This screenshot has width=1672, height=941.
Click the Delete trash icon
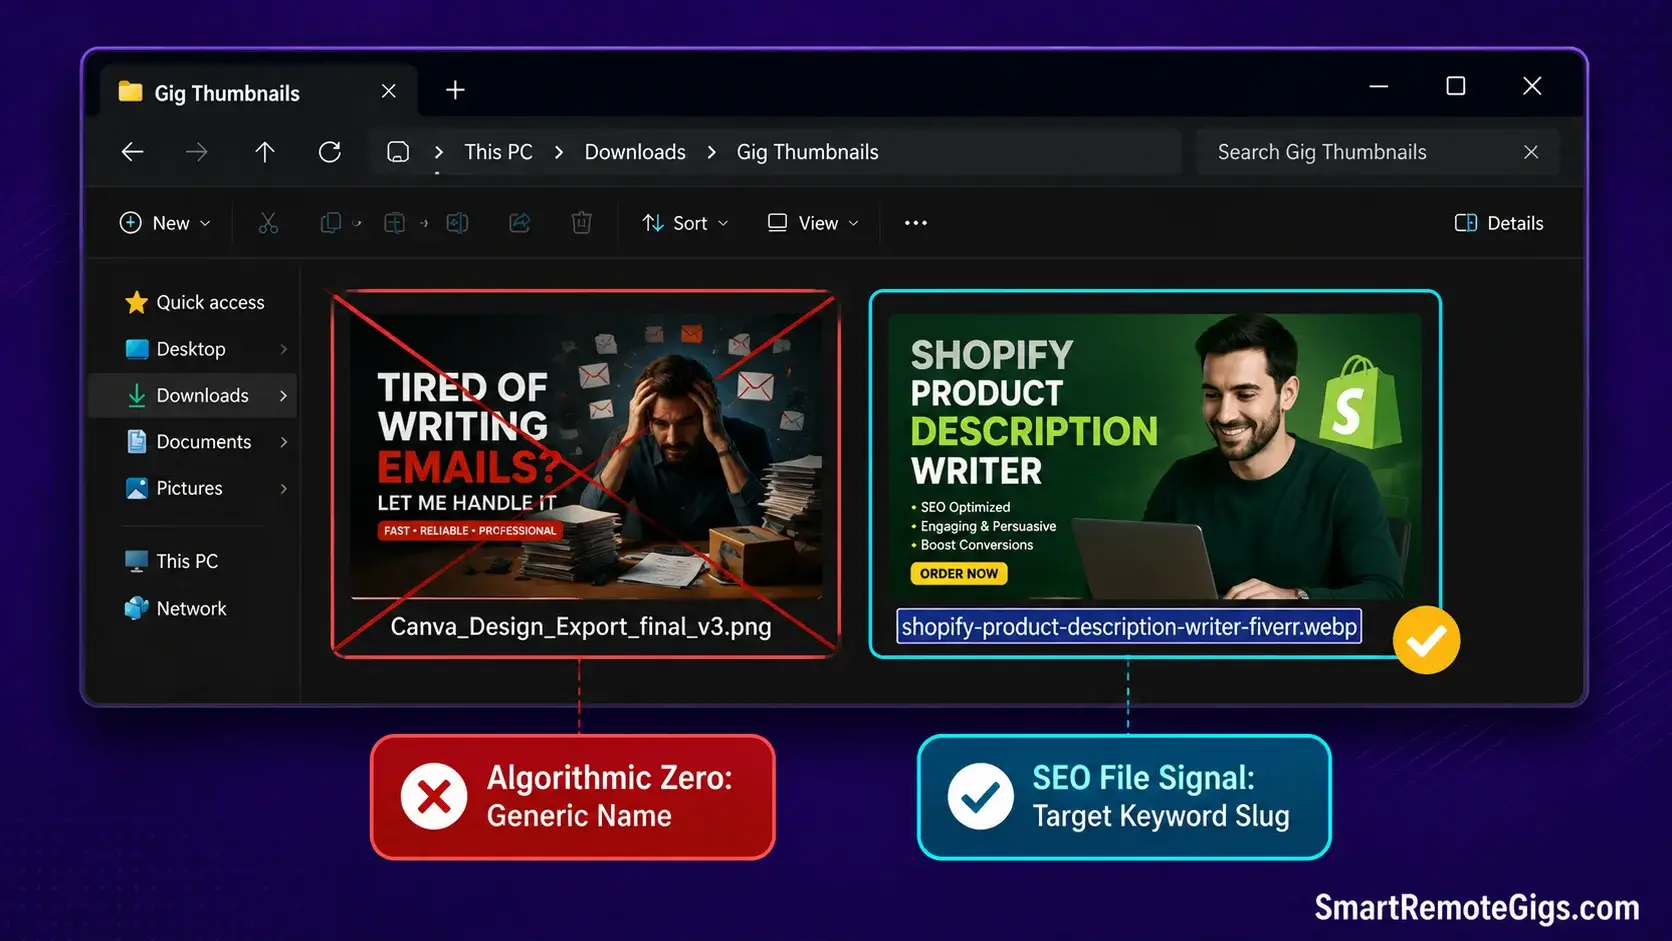click(x=581, y=223)
